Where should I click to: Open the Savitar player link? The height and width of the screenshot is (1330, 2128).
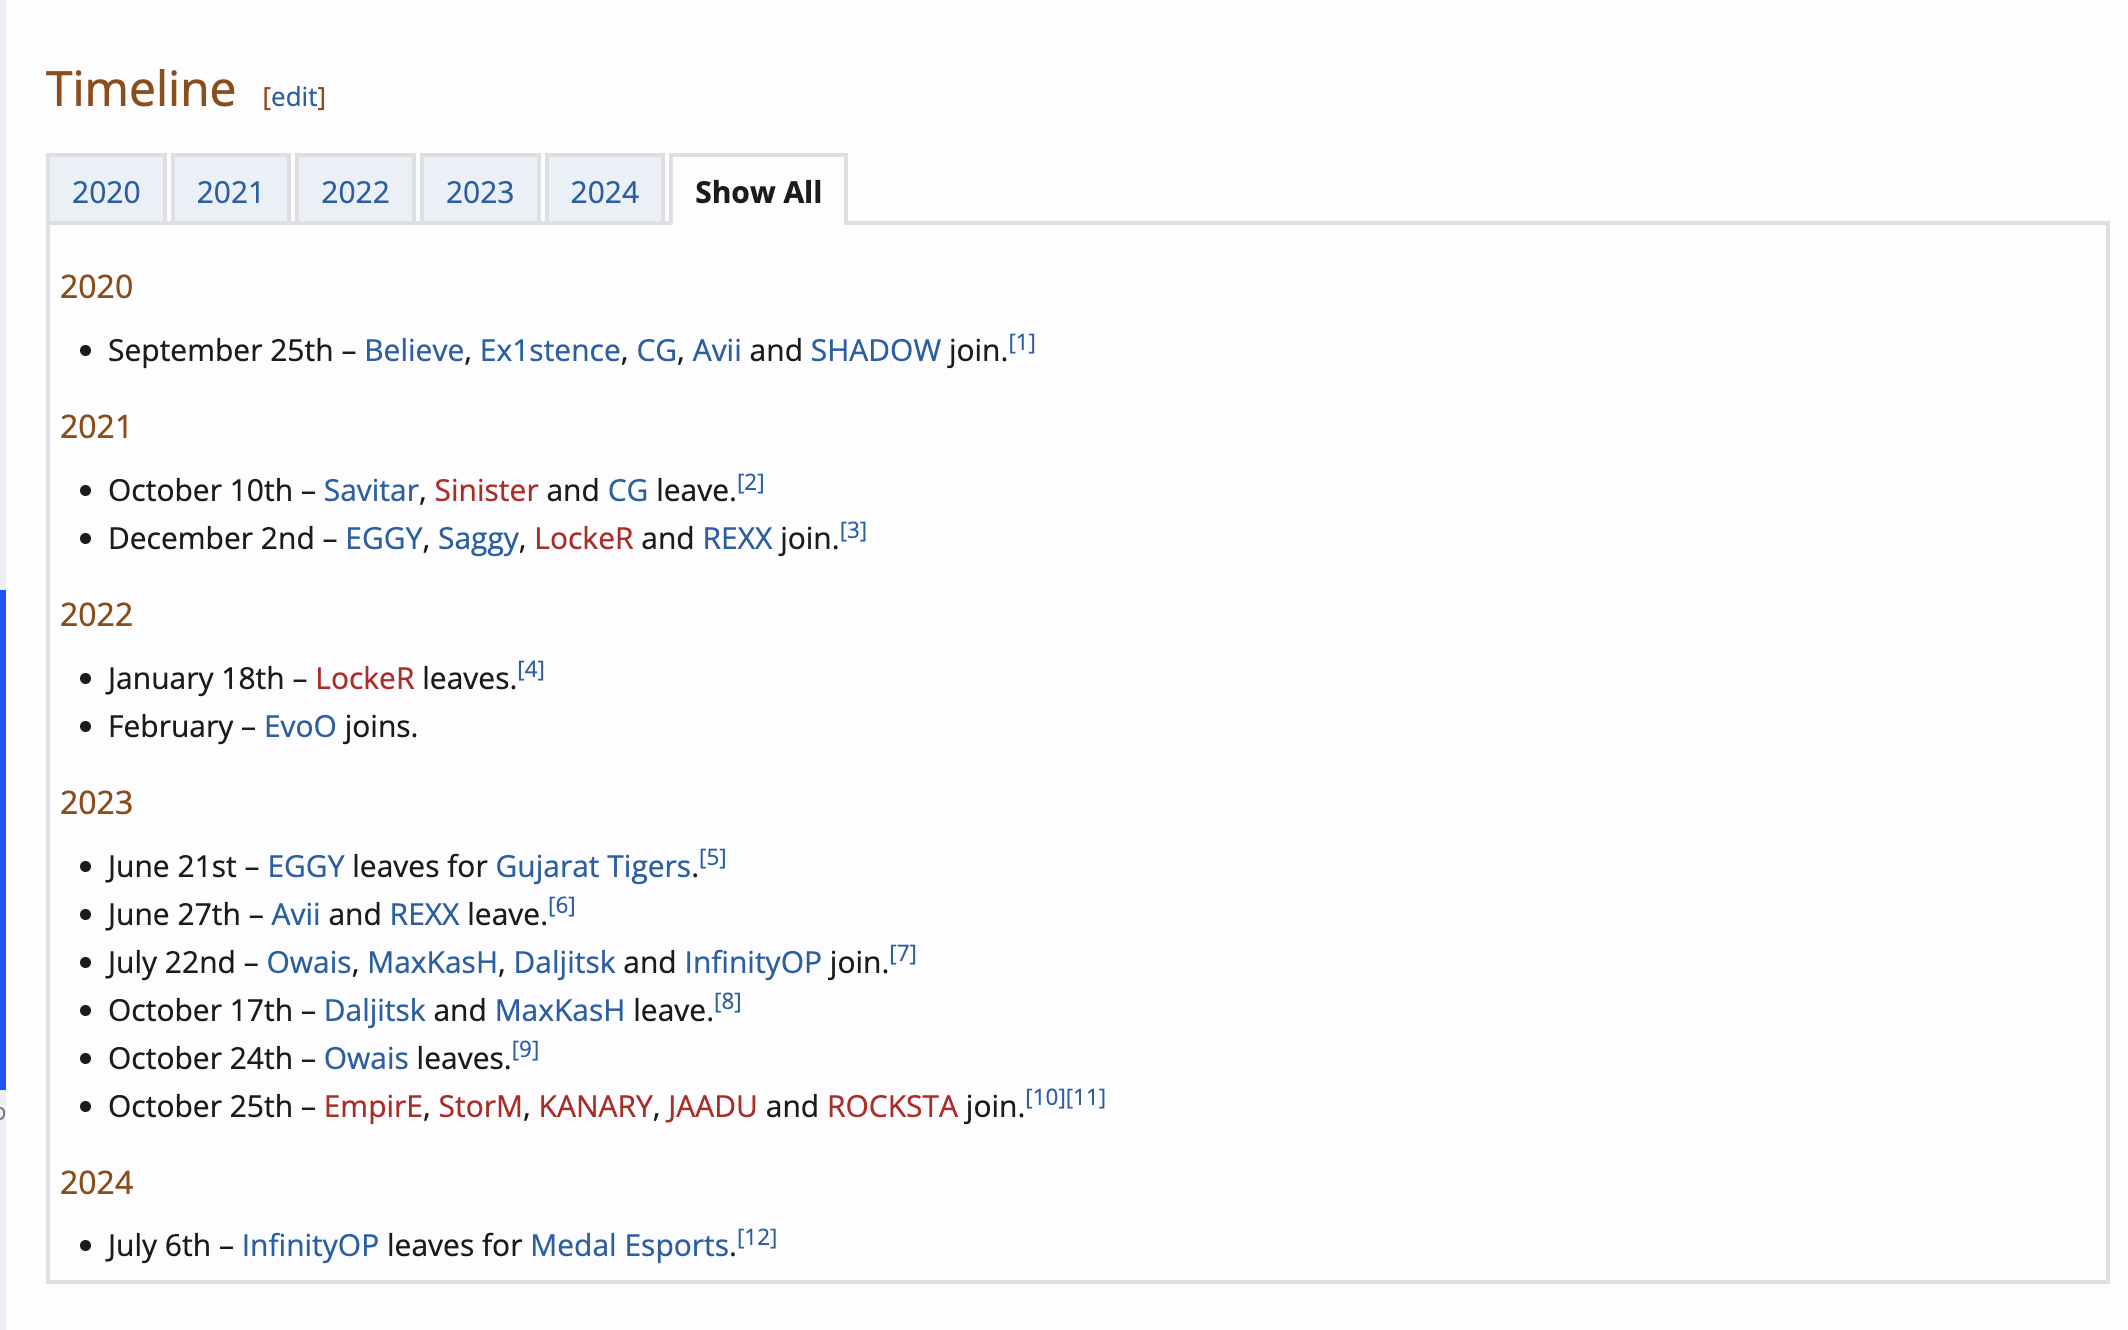pos(371,490)
